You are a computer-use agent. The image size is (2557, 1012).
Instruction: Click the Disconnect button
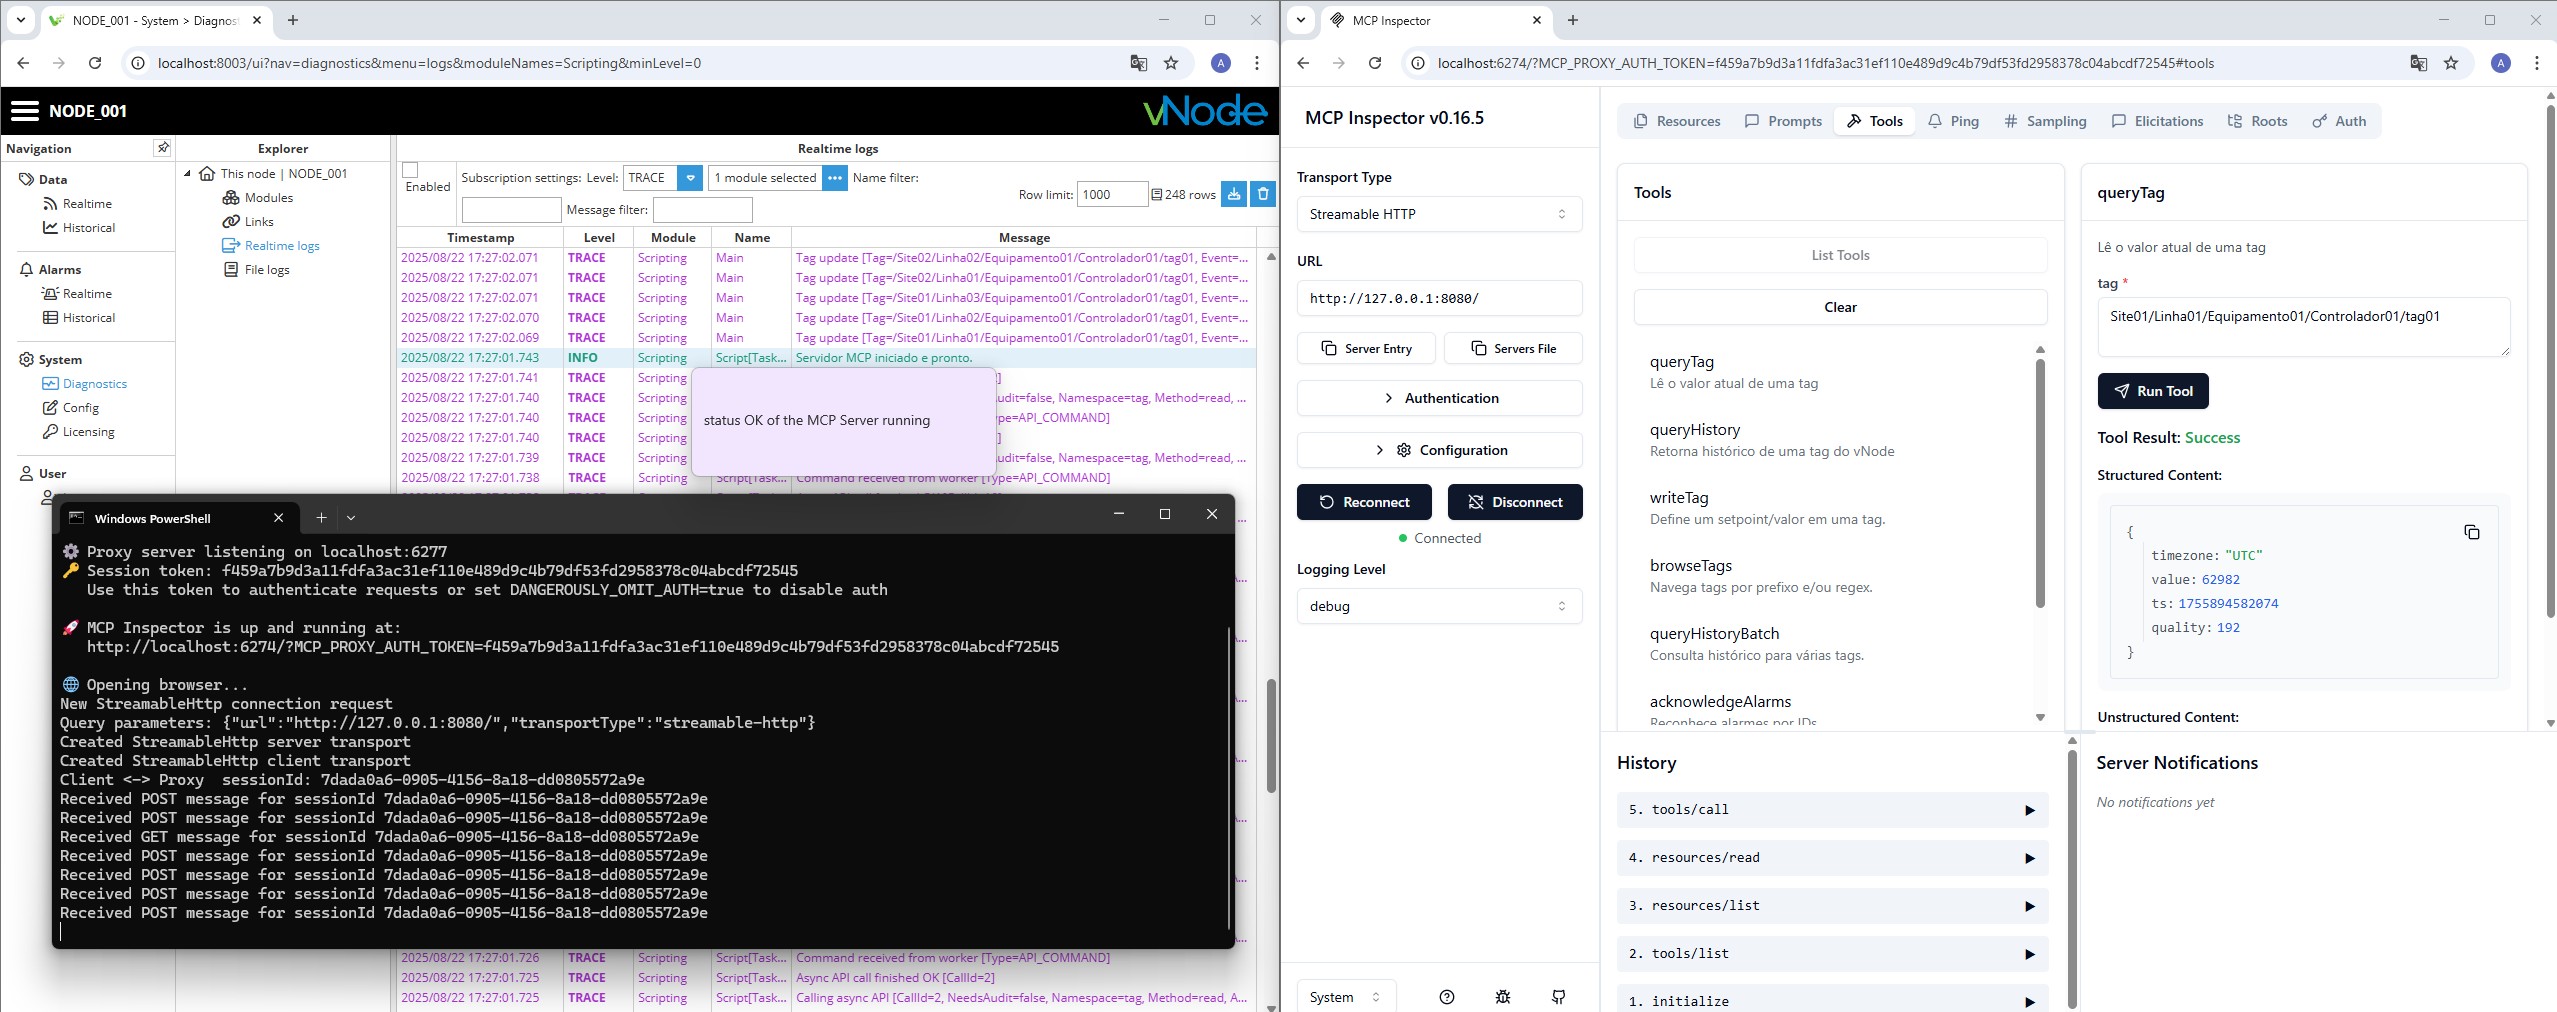tap(1514, 502)
